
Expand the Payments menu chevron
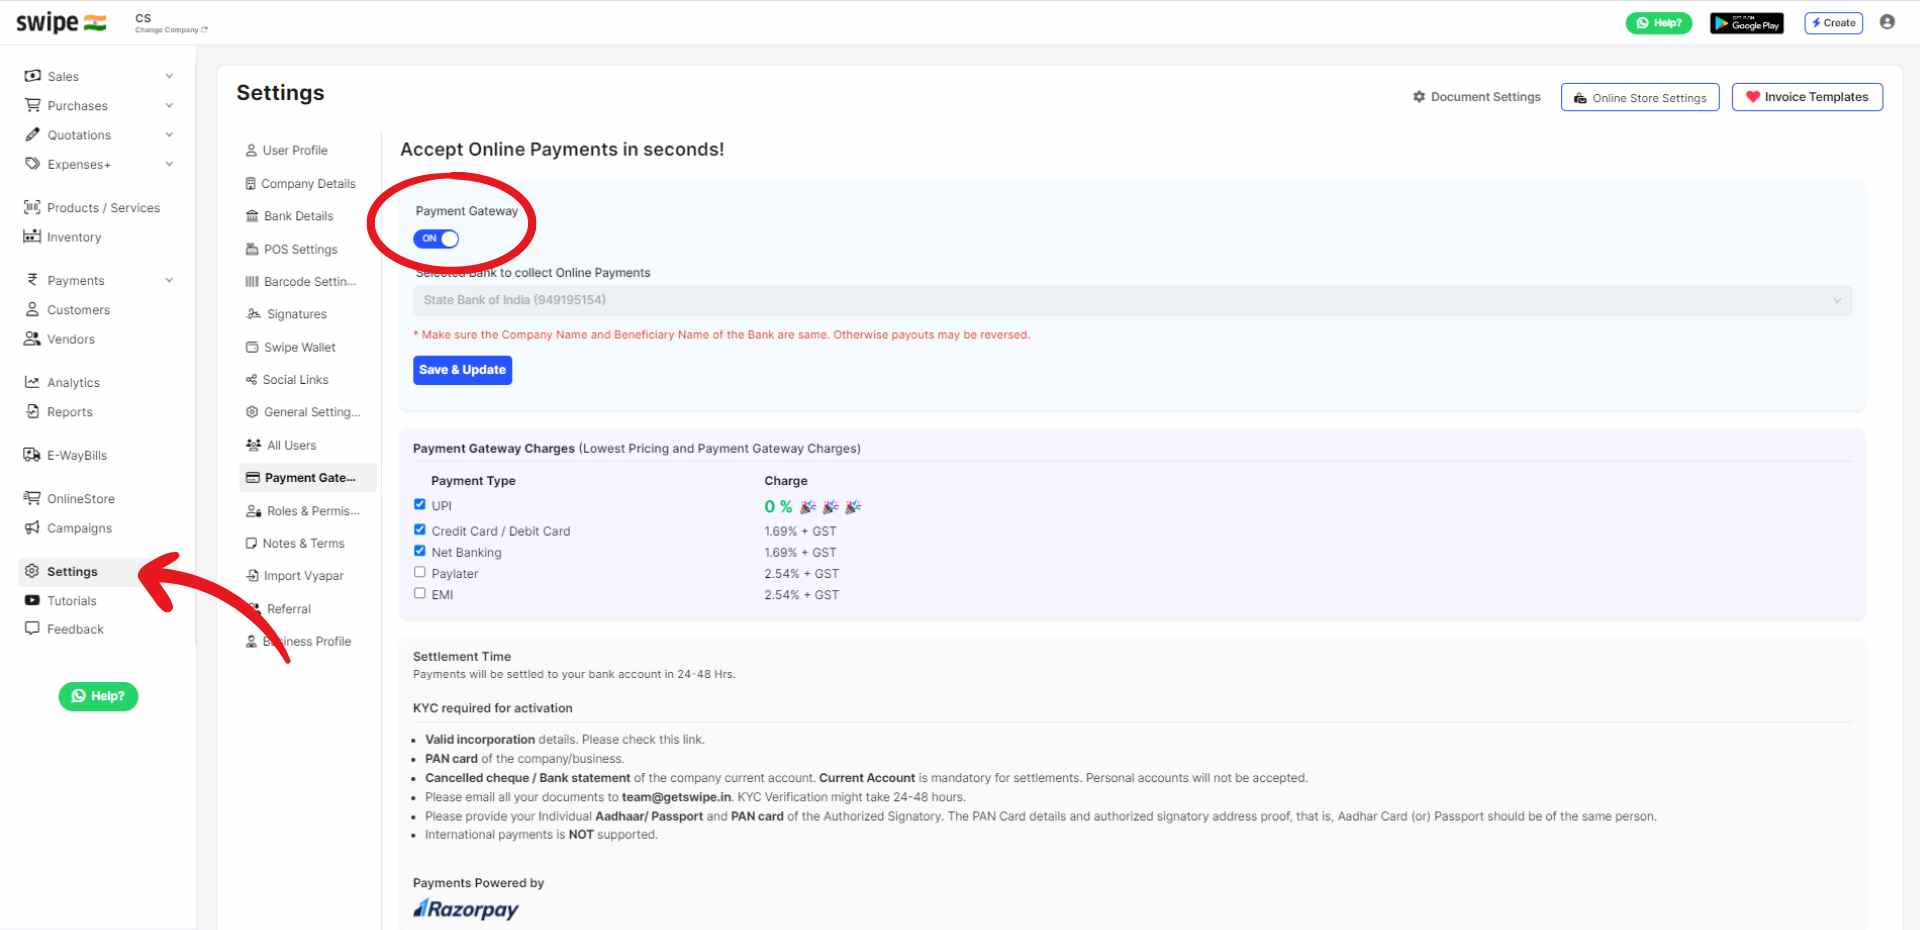[169, 280]
